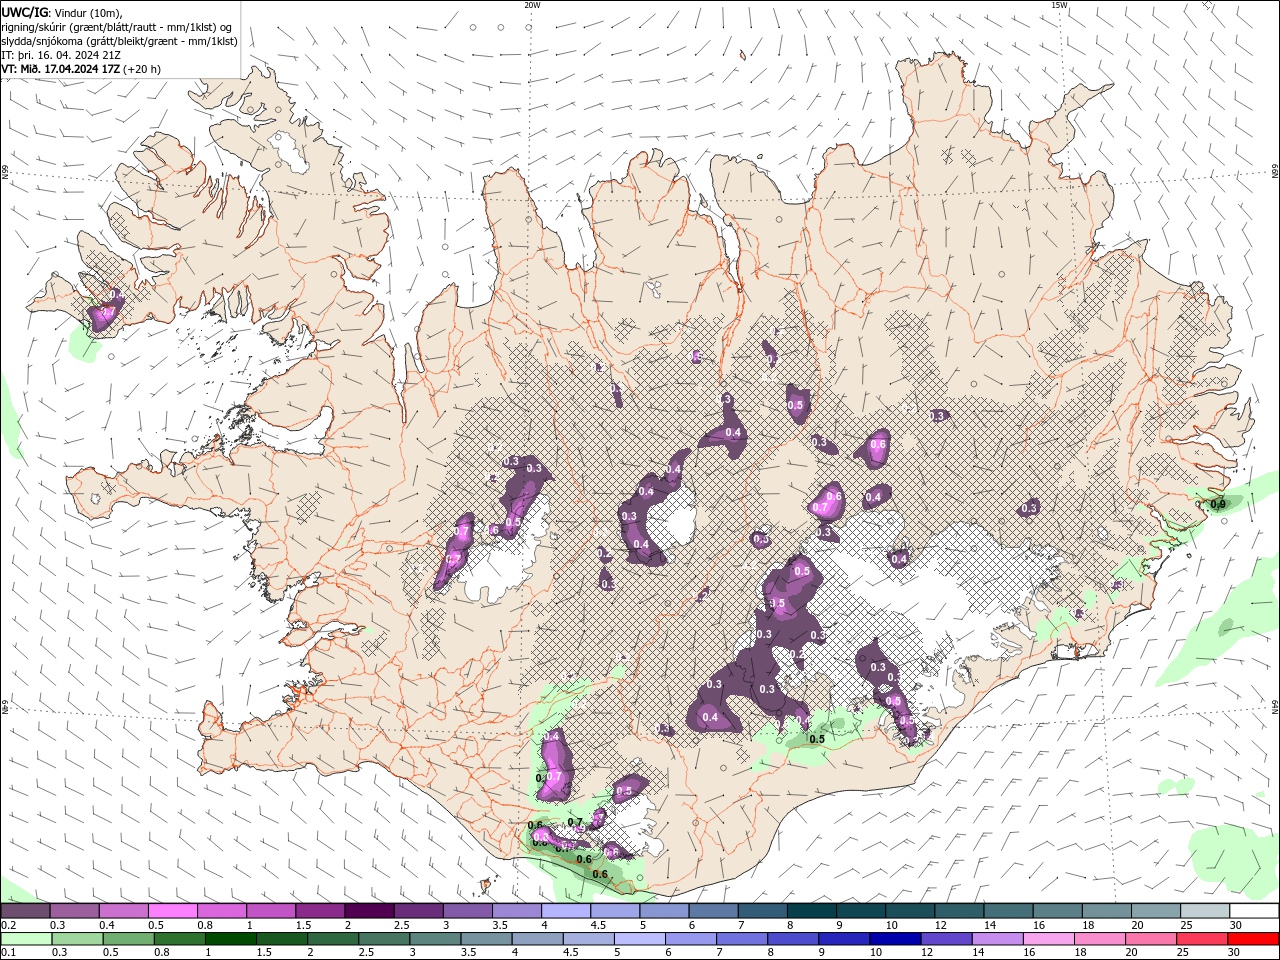
Task: Click the black '0.5' value on the southern green patch
Action: (816, 739)
